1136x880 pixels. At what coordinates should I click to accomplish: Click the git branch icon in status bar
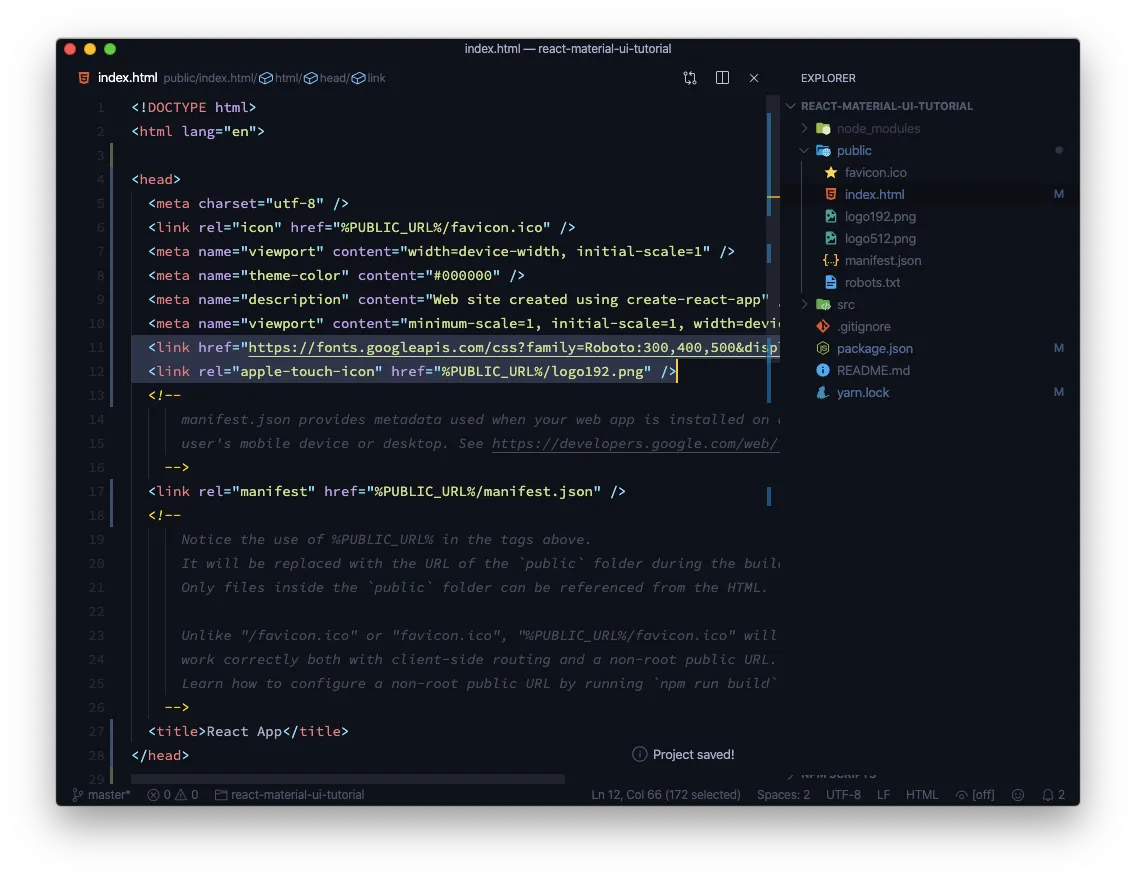pyautogui.click(x=78, y=795)
